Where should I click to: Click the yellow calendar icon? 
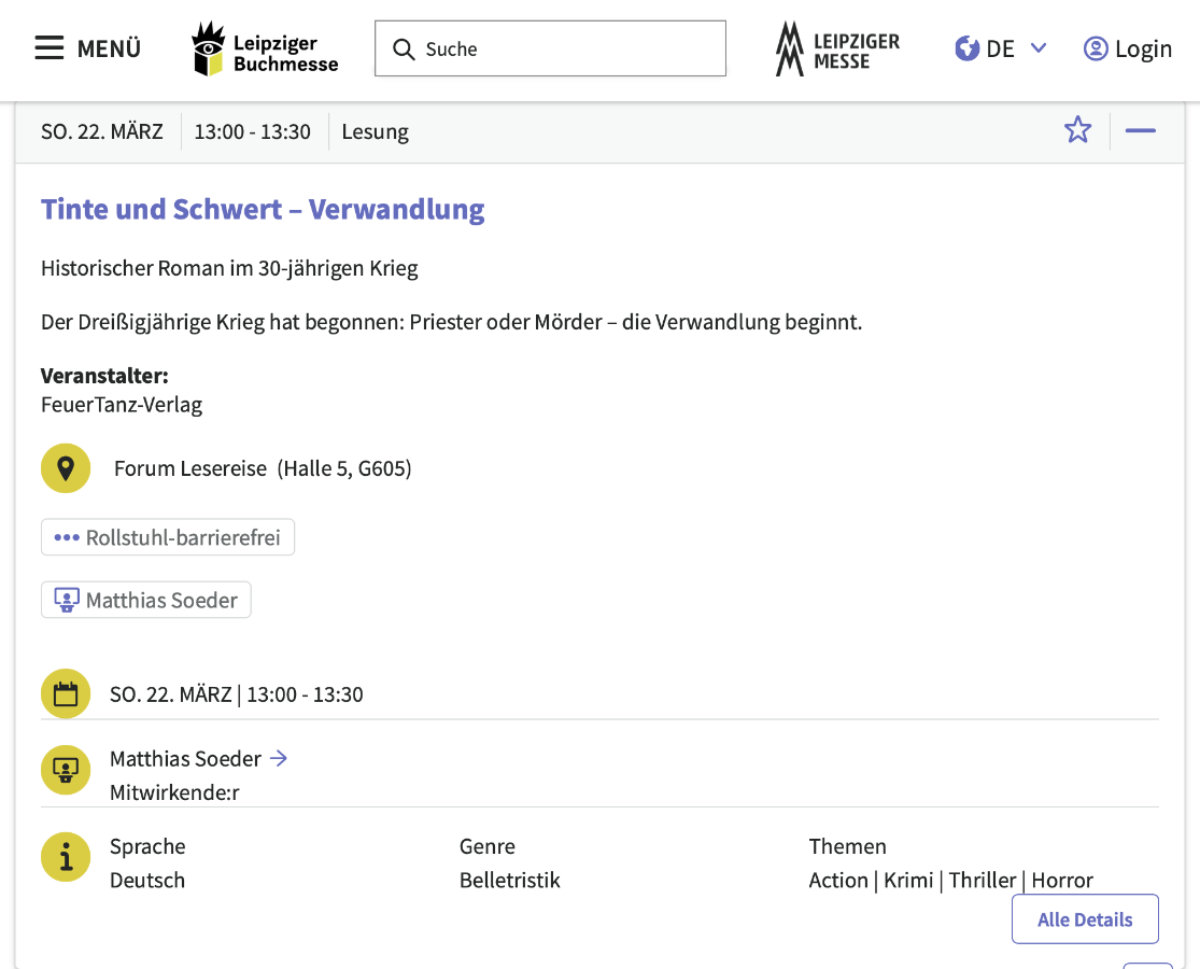click(66, 694)
